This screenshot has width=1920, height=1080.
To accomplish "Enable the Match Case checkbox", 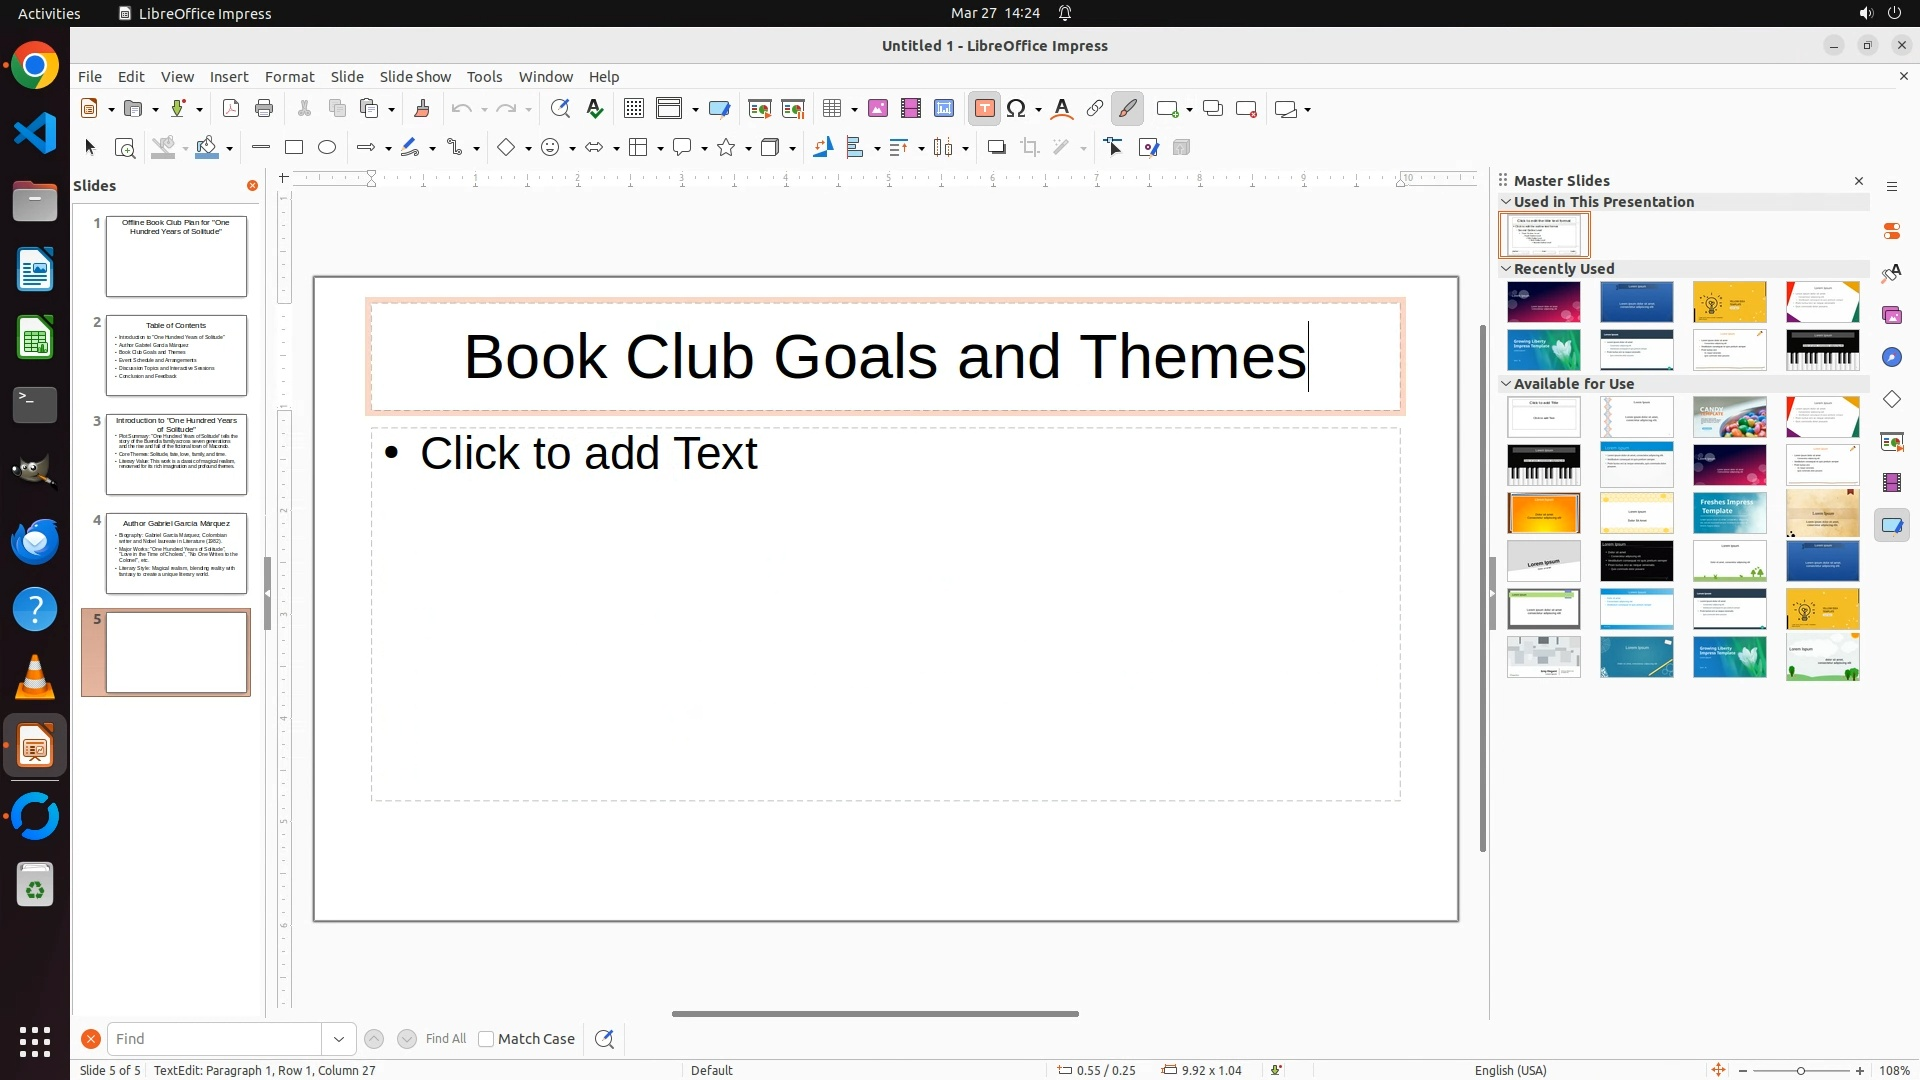I will click(486, 1039).
